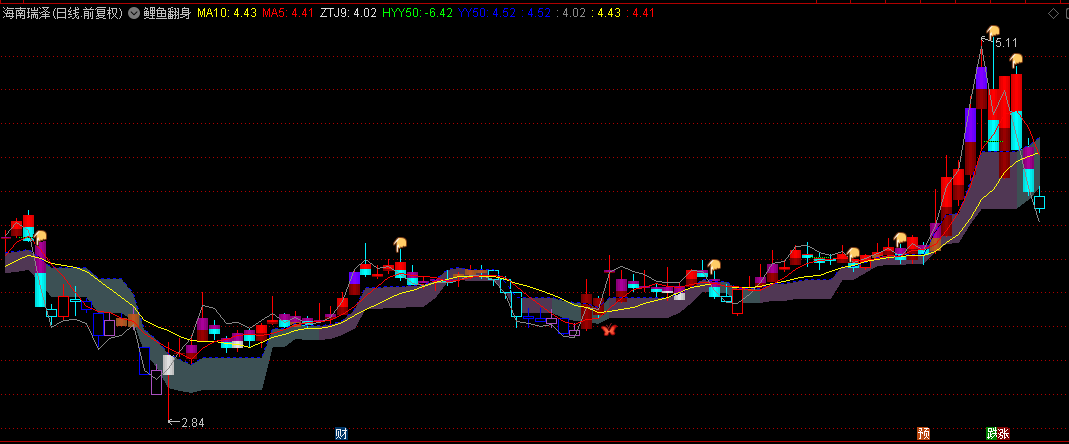Click the leftmost hand signal icon on the chart

click(x=41, y=237)
